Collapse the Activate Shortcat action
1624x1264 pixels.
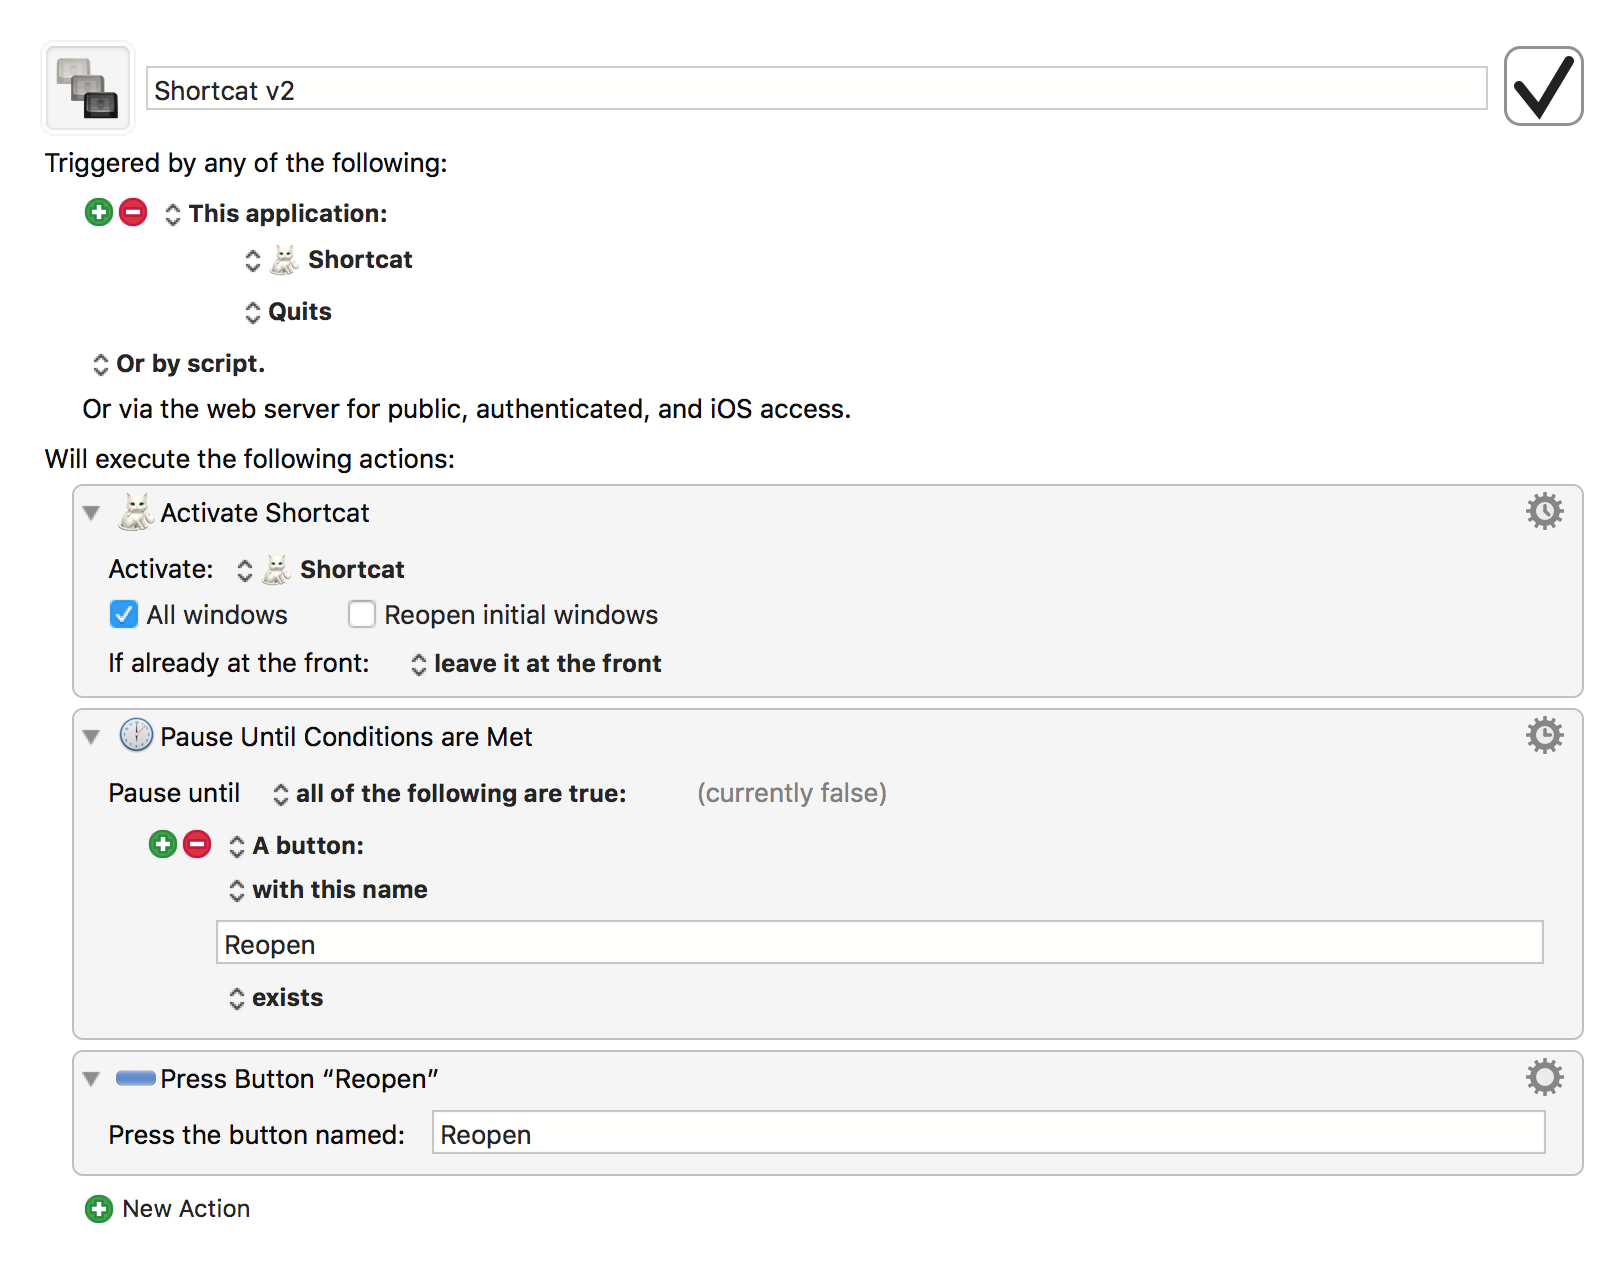pos(92,513)
